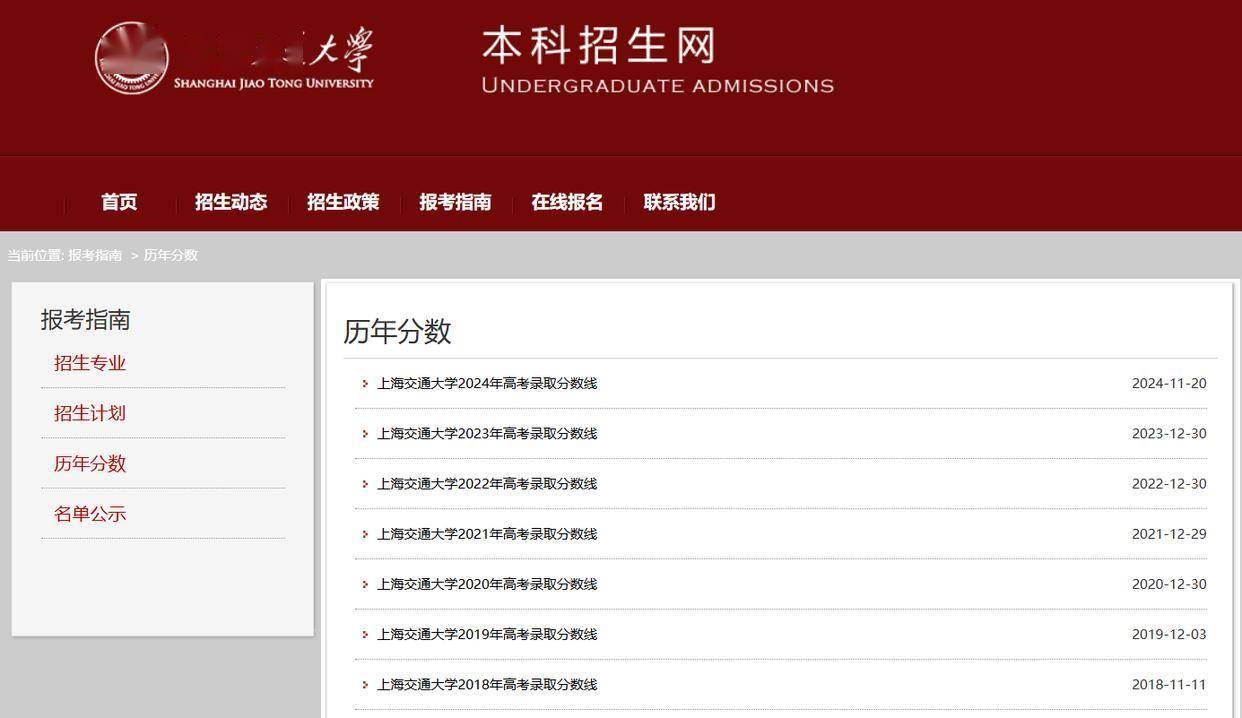The height and width of the screenshot is (718, 1242).
Task: Select 招生计划 in the sidebar
Action: pos(90,413)
